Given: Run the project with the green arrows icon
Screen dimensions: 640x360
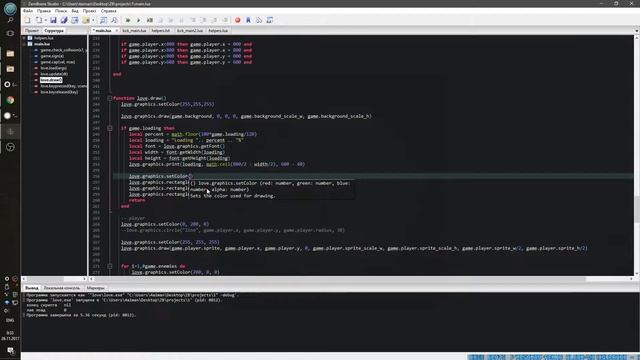Looking at the screenshot, I should 128,20.
